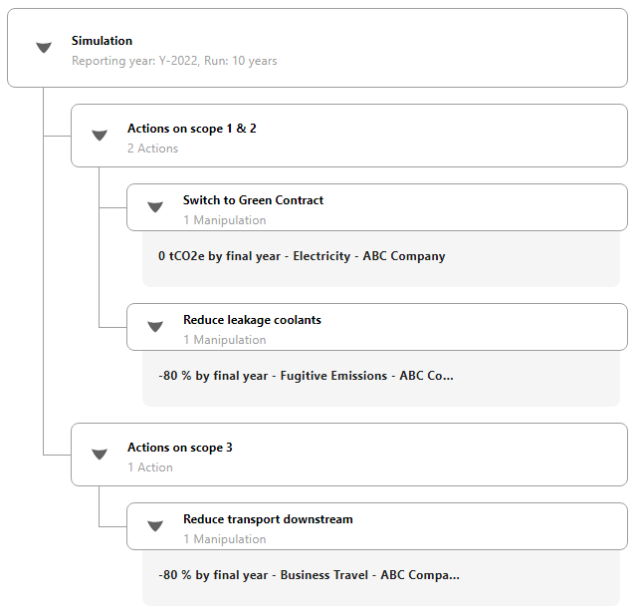Viewport: 633px width, 615px height.
Task: Click Reporting year Y-2022 subtitle
Action: pyautogui.click(x=174, y=61)
